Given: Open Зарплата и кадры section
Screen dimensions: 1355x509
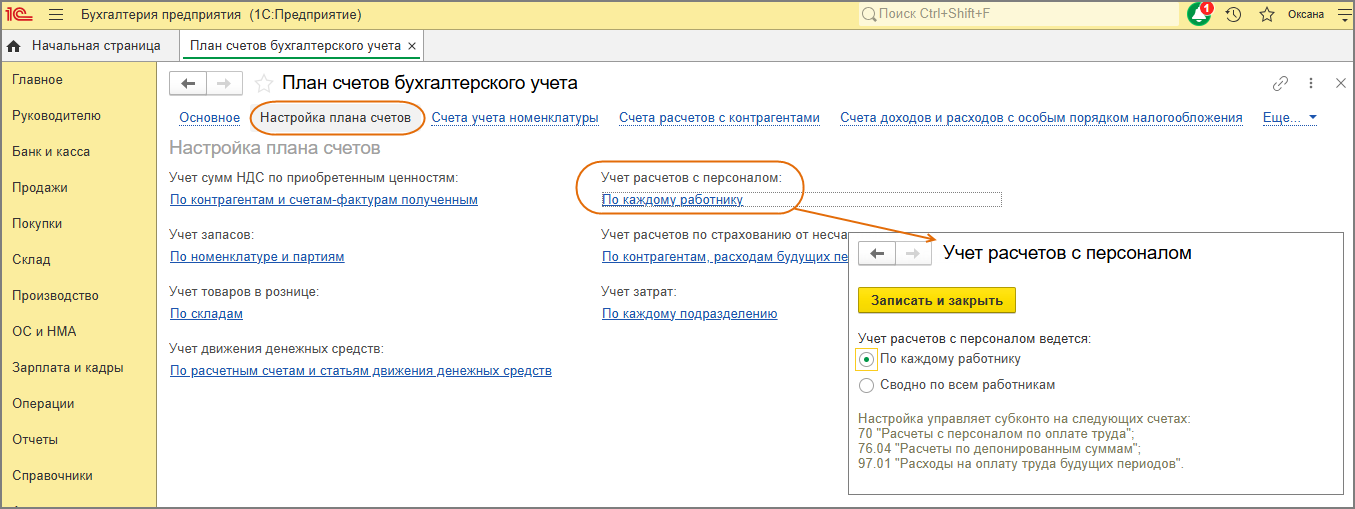Looking at the screenshot, I should tap(68, 368).
